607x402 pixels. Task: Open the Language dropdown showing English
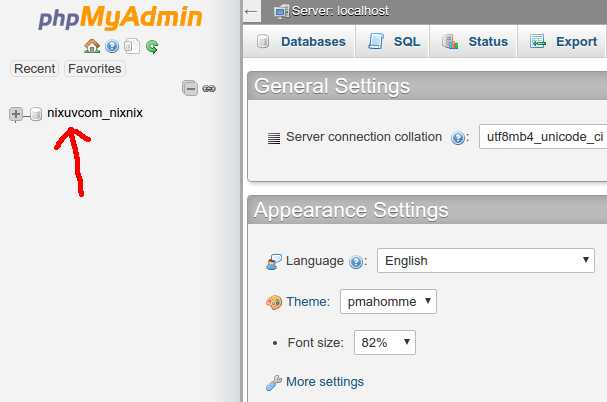(x=486, y=261)
